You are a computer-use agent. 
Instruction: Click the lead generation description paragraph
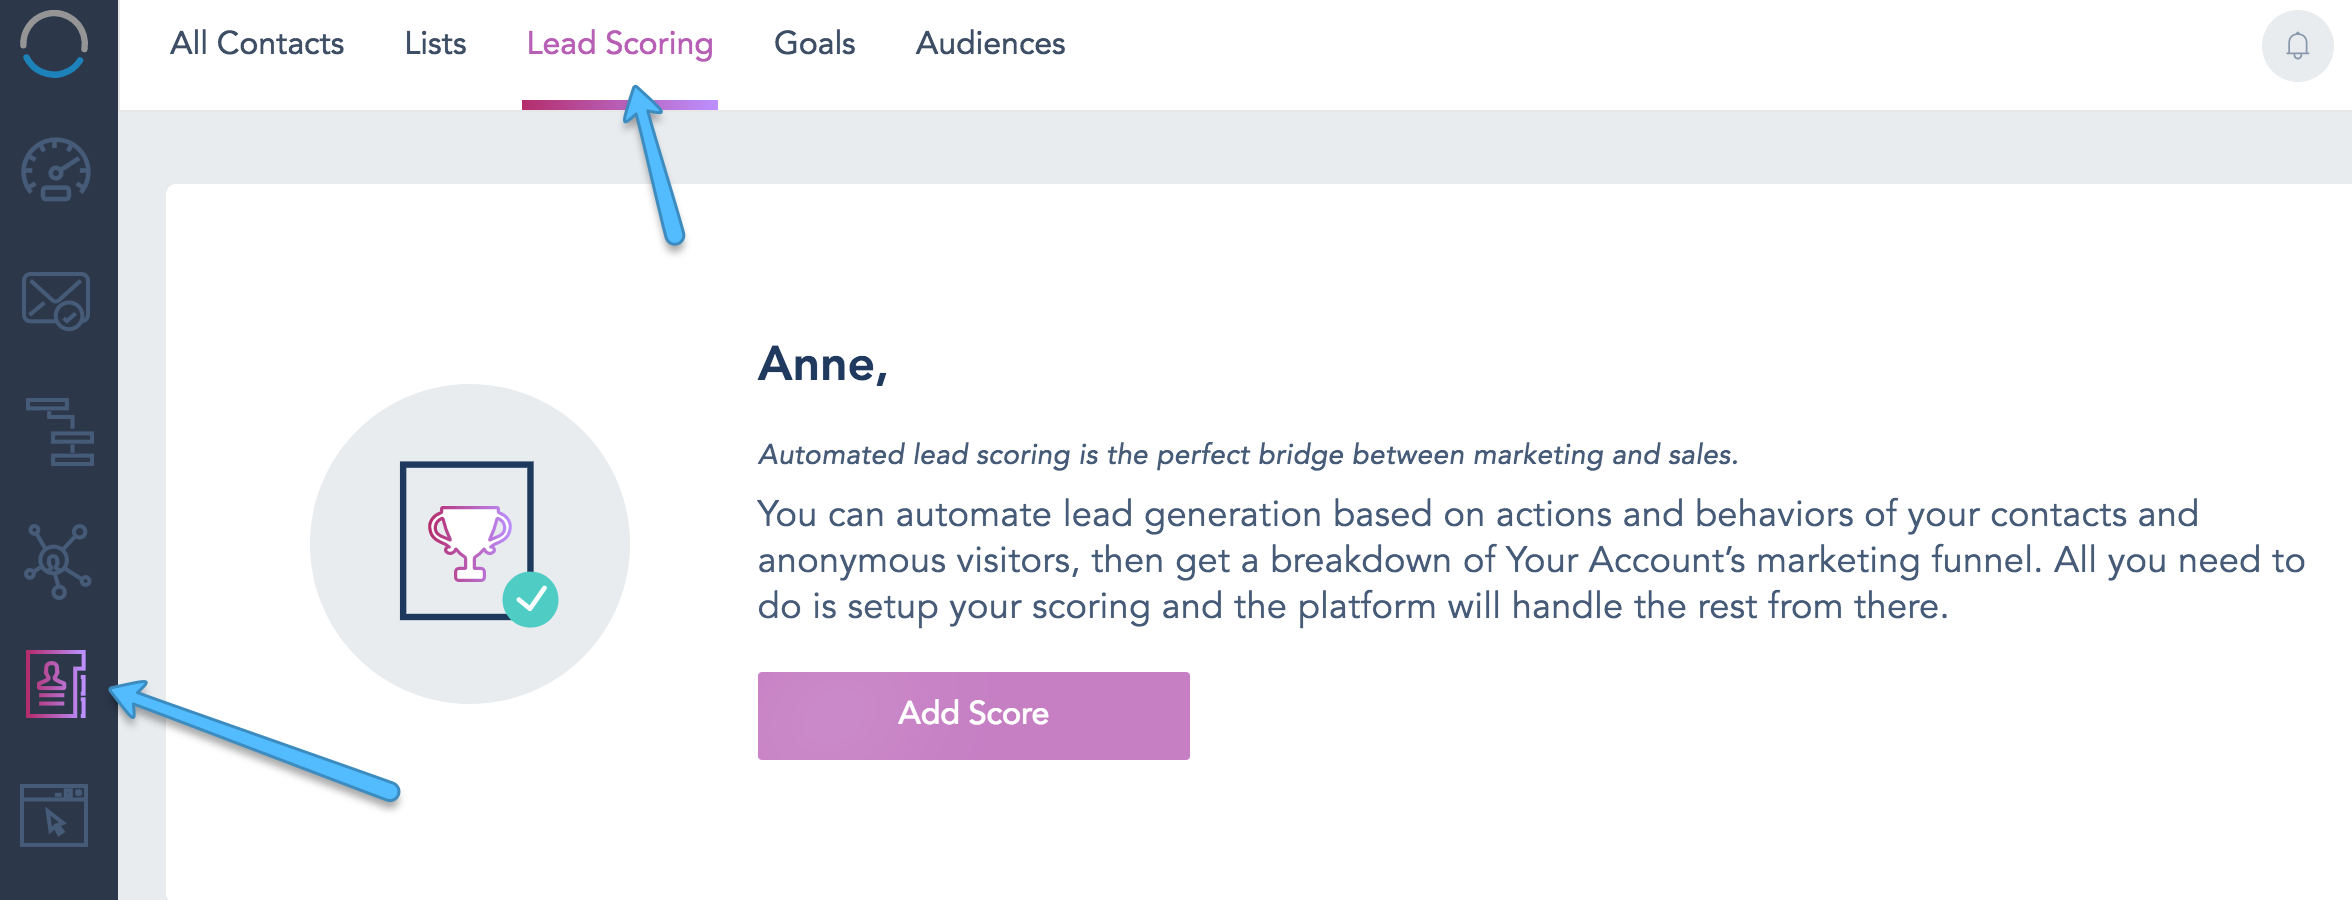coord(1530,560)
